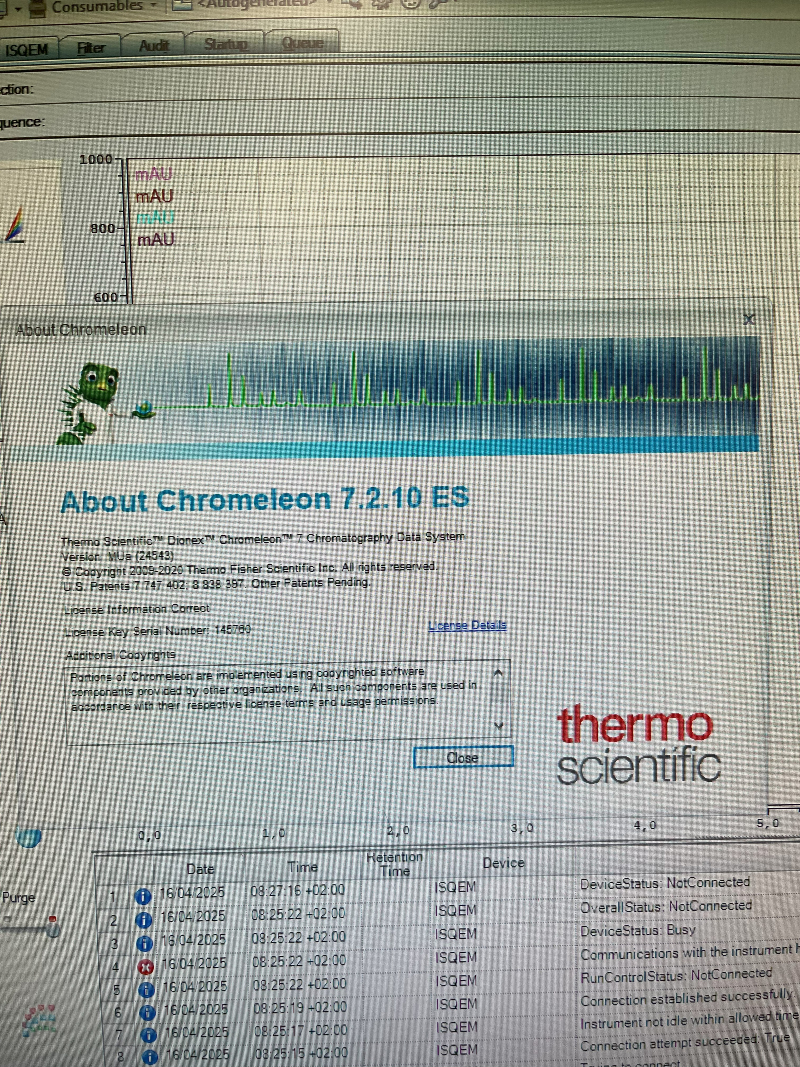Screen dimensions: 800x1067
Task: Click info icon in audit row 2
Action: (144, 920)
